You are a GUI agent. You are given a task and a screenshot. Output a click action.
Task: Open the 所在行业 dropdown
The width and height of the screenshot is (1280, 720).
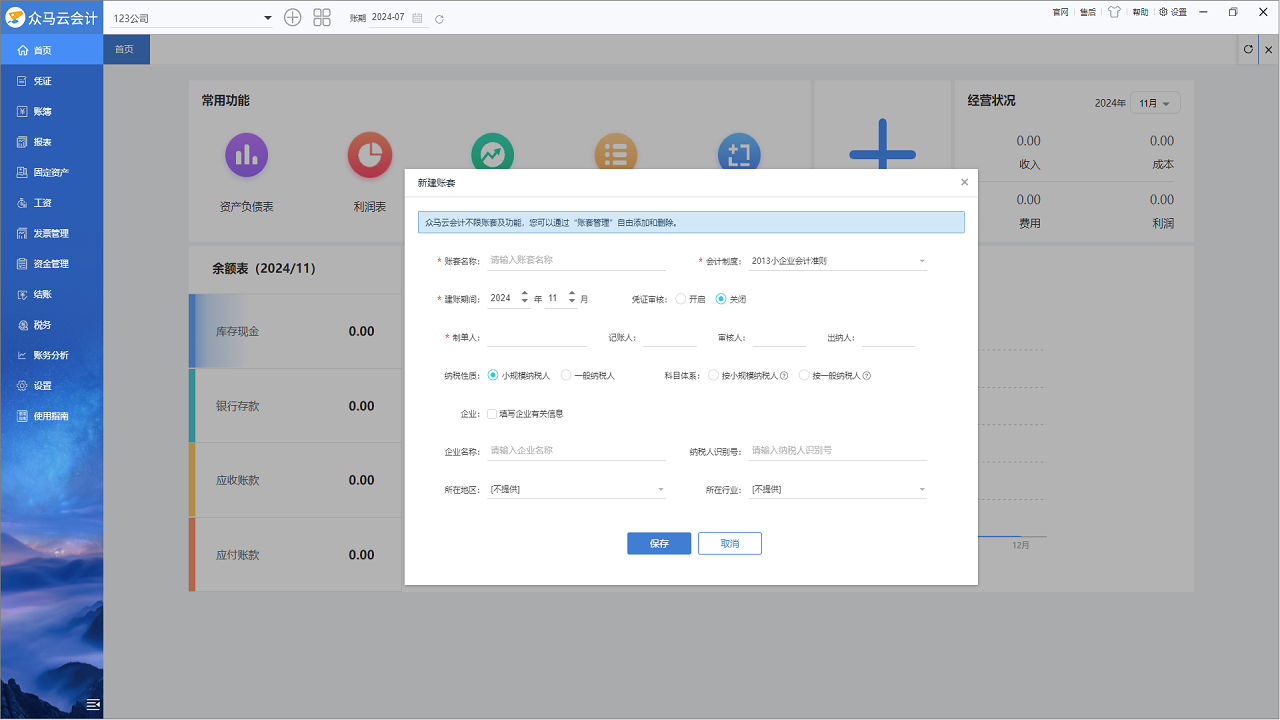[921, 490]
